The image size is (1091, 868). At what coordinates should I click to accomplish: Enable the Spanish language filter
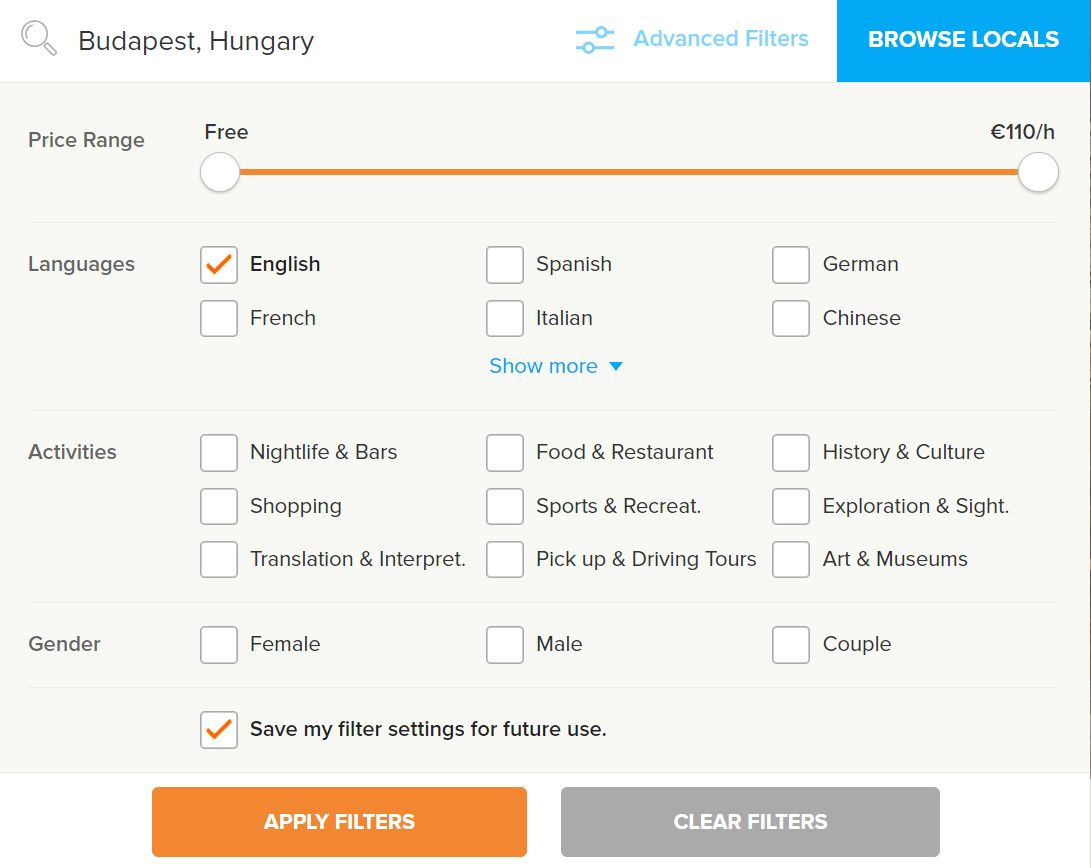click(x=505, y=264)
